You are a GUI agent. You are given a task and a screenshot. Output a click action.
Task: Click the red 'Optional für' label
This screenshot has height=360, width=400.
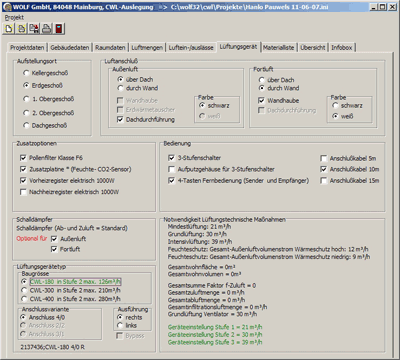click(32, 238)
